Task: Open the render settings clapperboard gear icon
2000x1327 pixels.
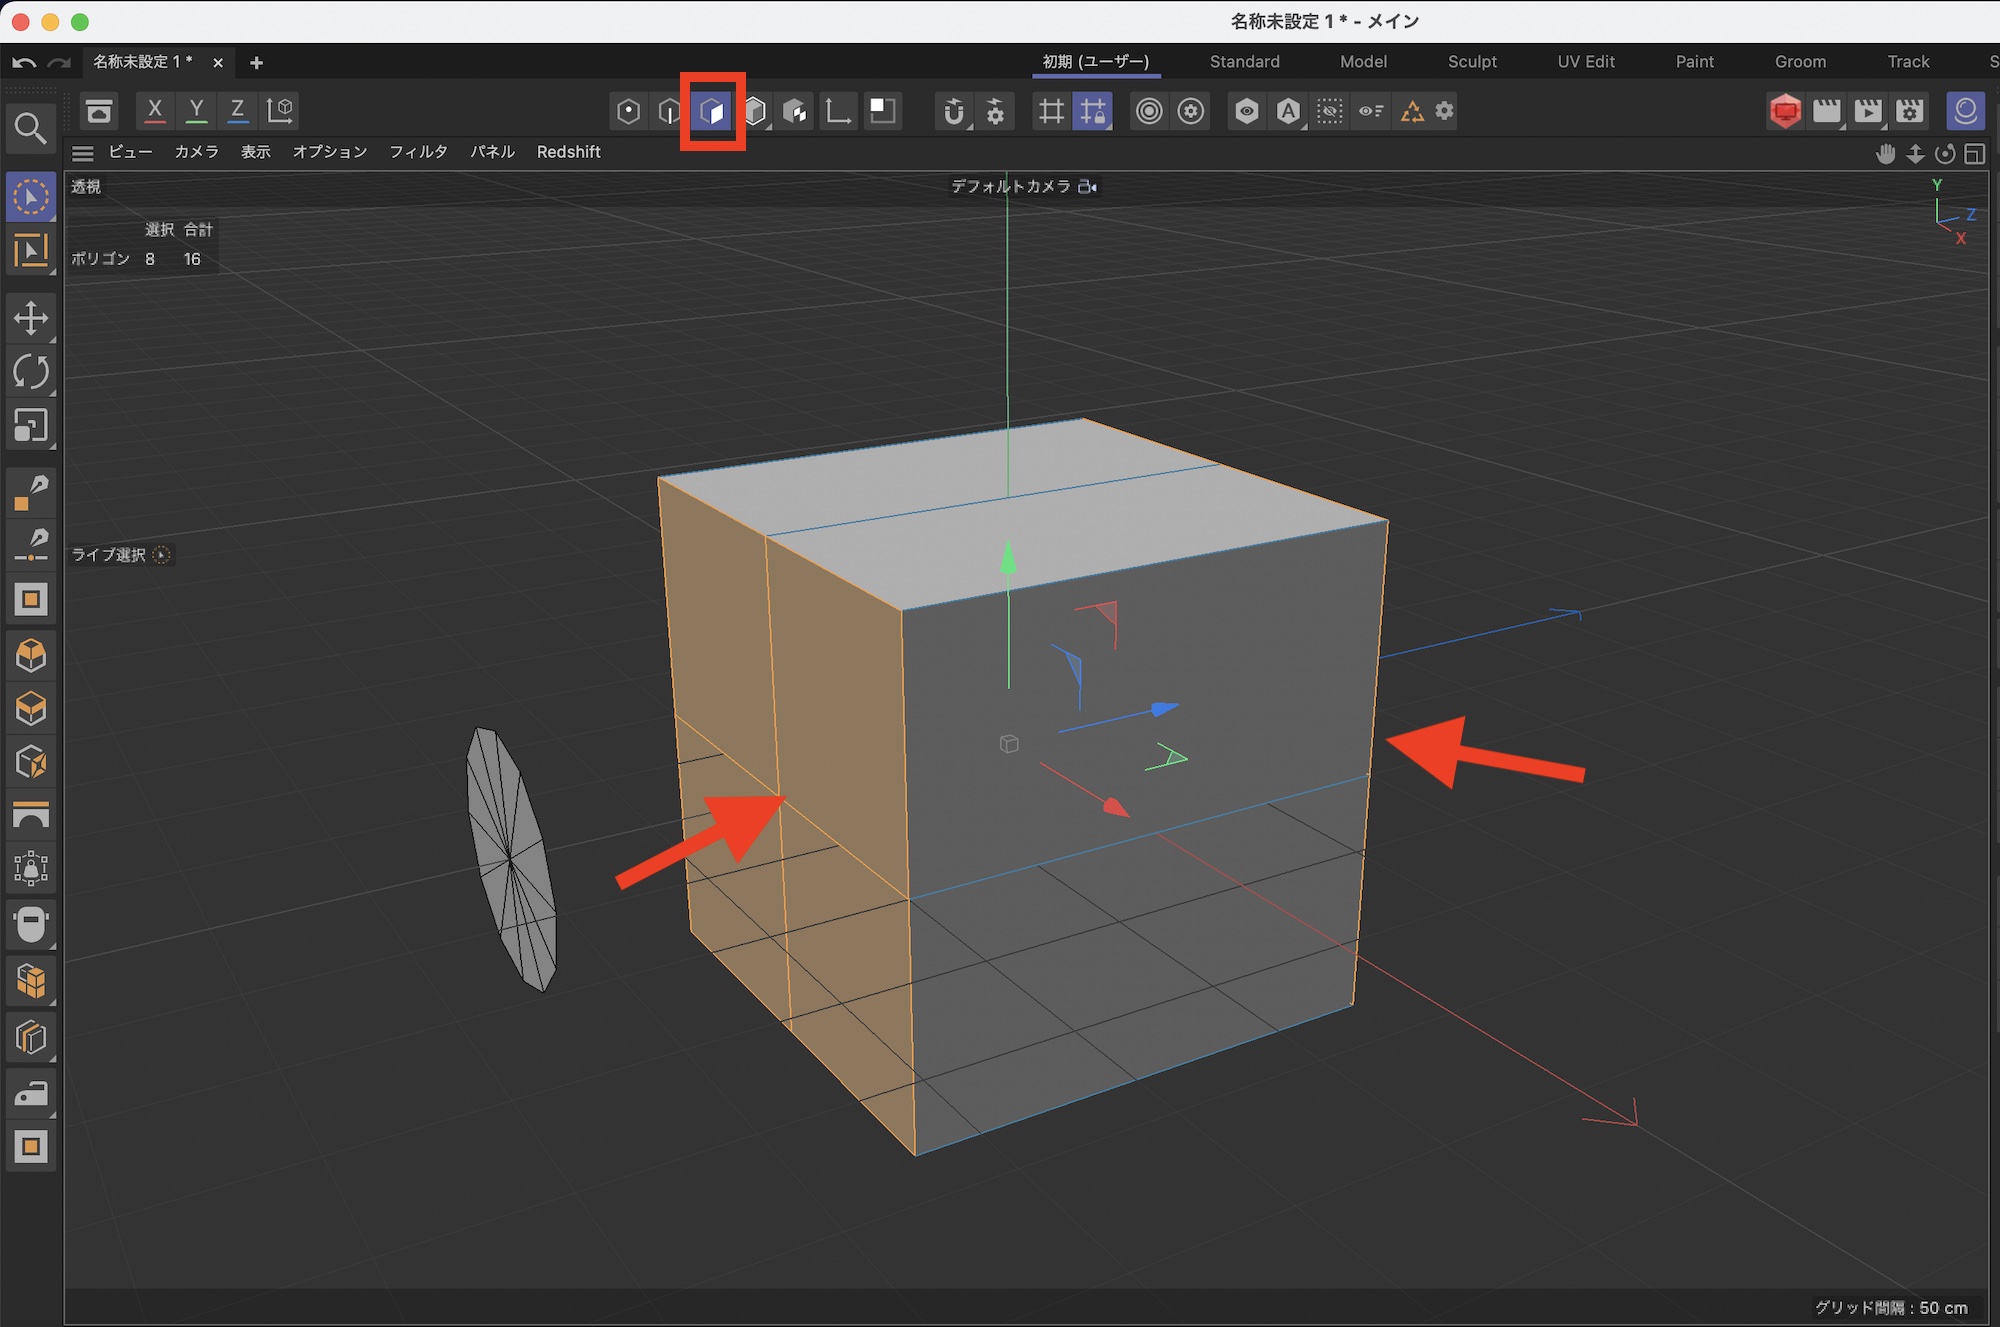Action: coord(1909,111)
